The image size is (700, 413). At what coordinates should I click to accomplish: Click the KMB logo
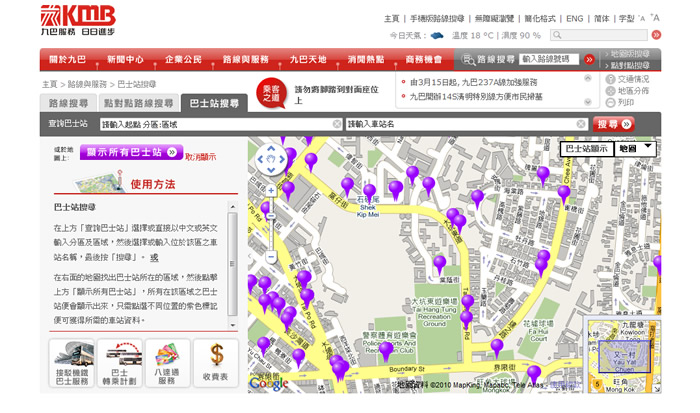tap(78, 20)
